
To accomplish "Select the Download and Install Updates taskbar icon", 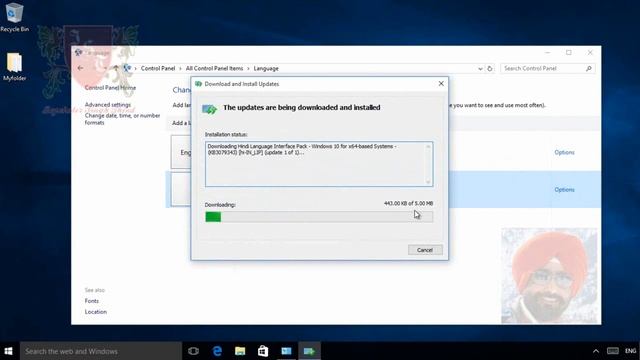I will point(309,351).
